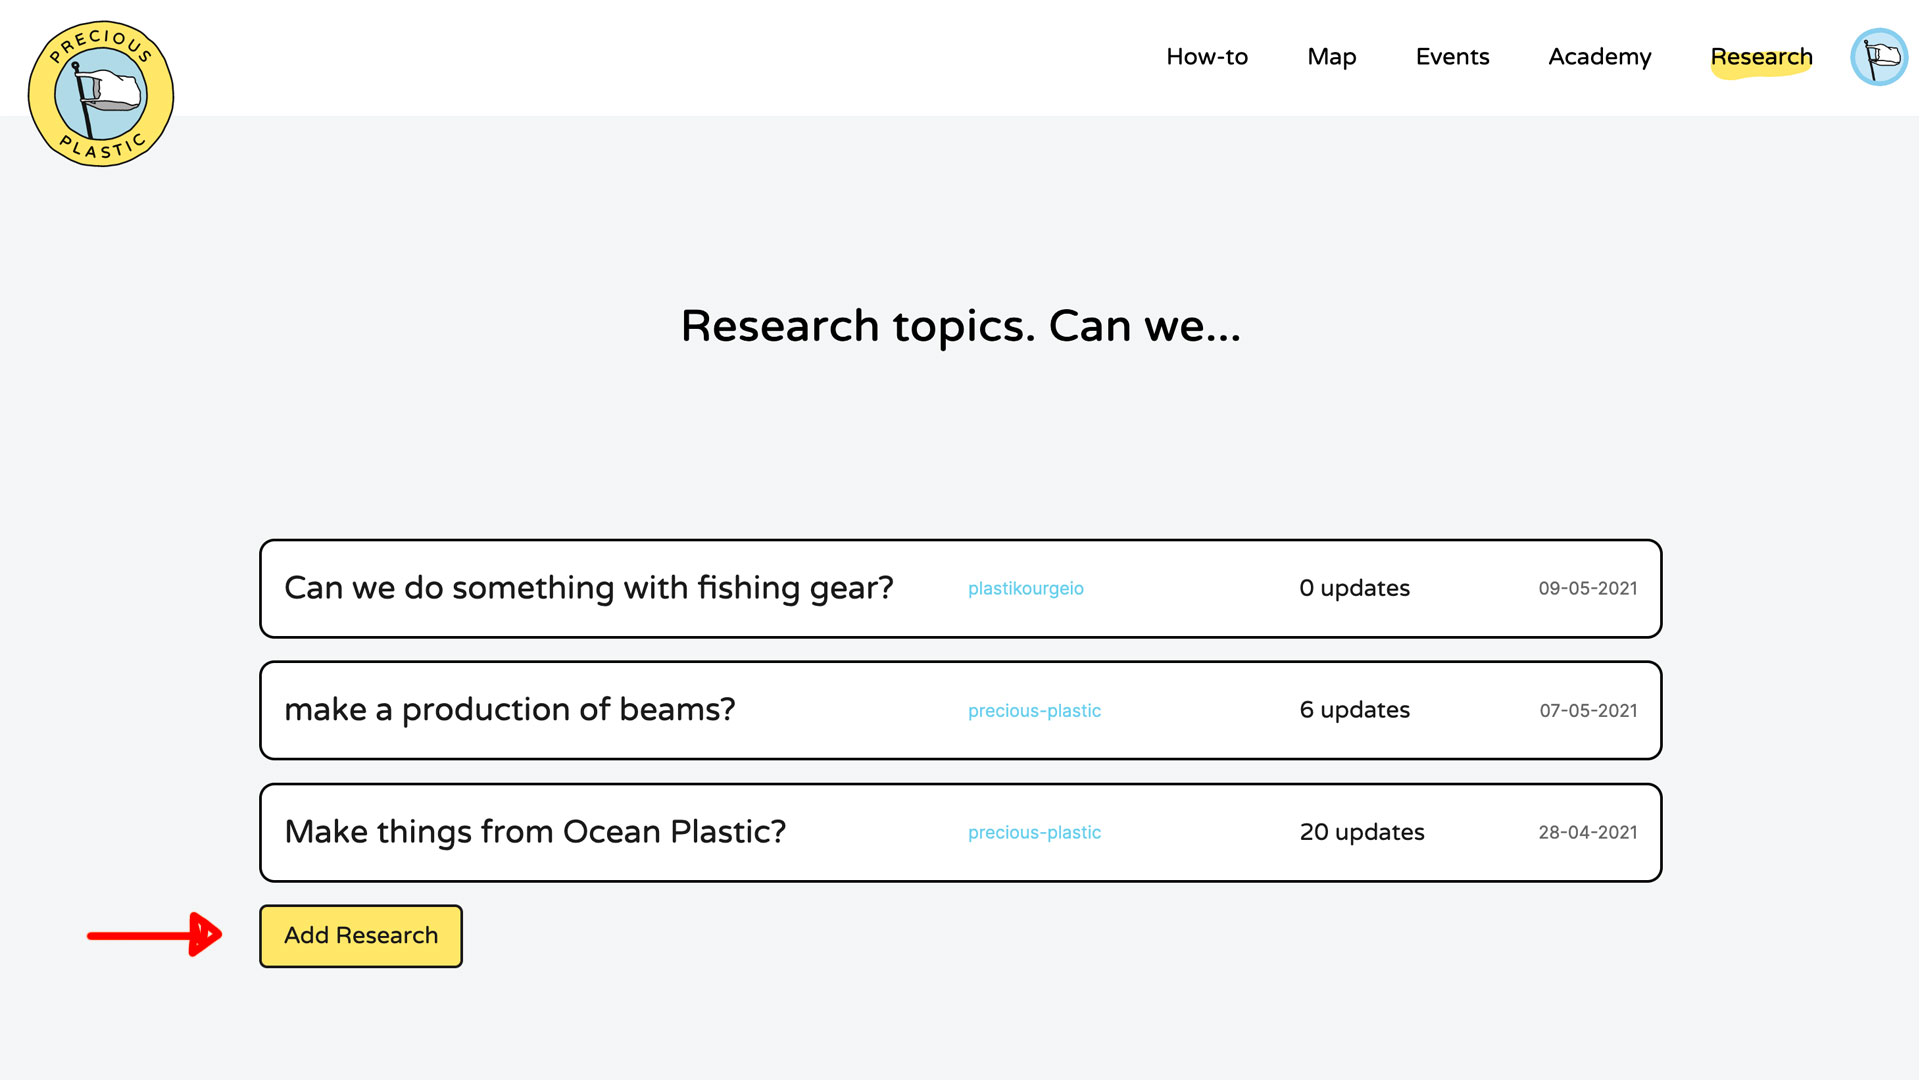Open the Events nav link
The width and height of the screenshot is (1920, 1080).
(1452, 57)
